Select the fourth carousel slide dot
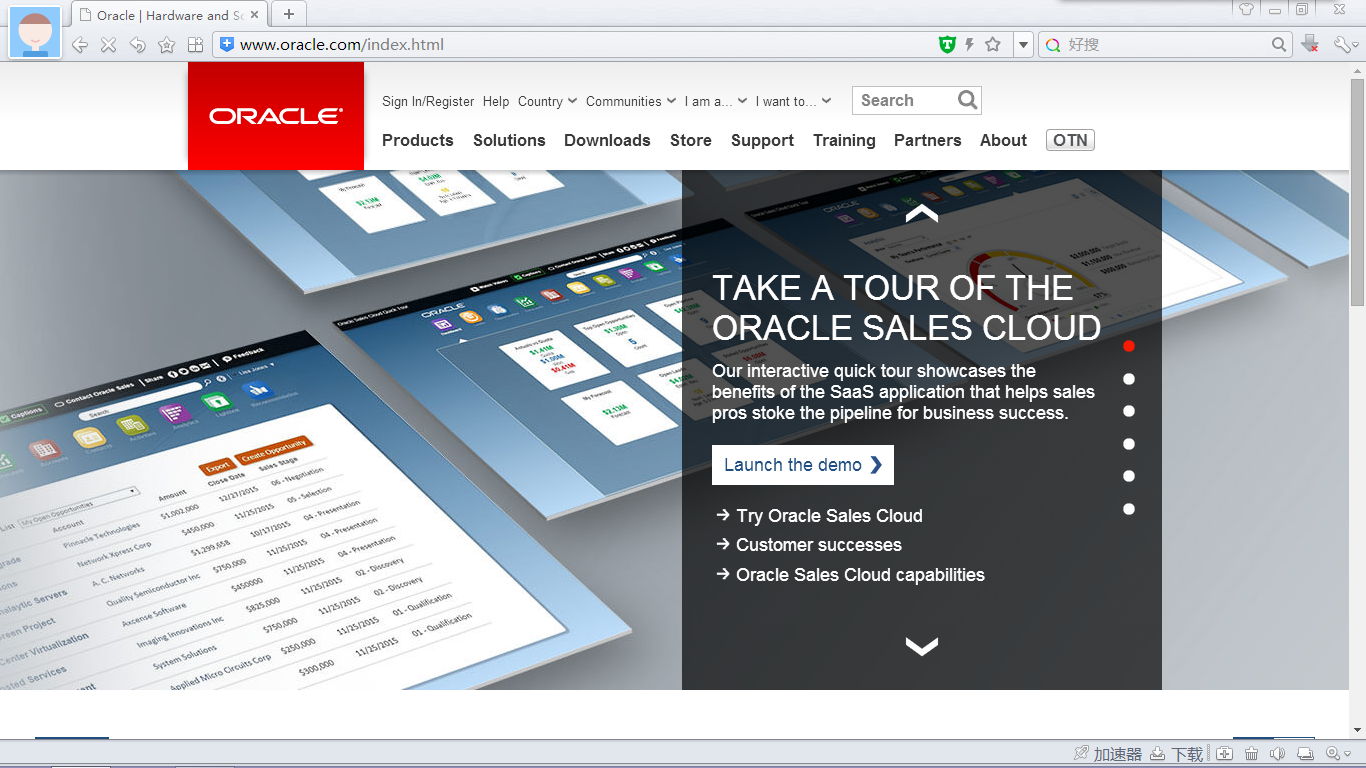Viewport: 1366px width, 768px height. 1129,444
